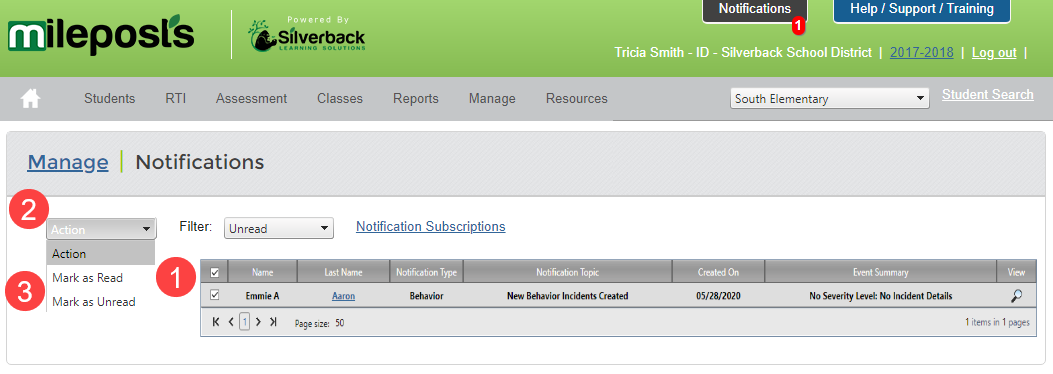The image size is (1053, 374).
Task: Open Notification Subscriptions link
Action: (x=430, y=226)
